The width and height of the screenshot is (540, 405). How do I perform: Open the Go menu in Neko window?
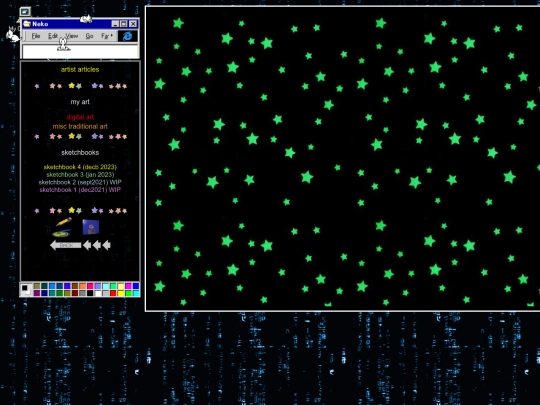tap(90, 36)
